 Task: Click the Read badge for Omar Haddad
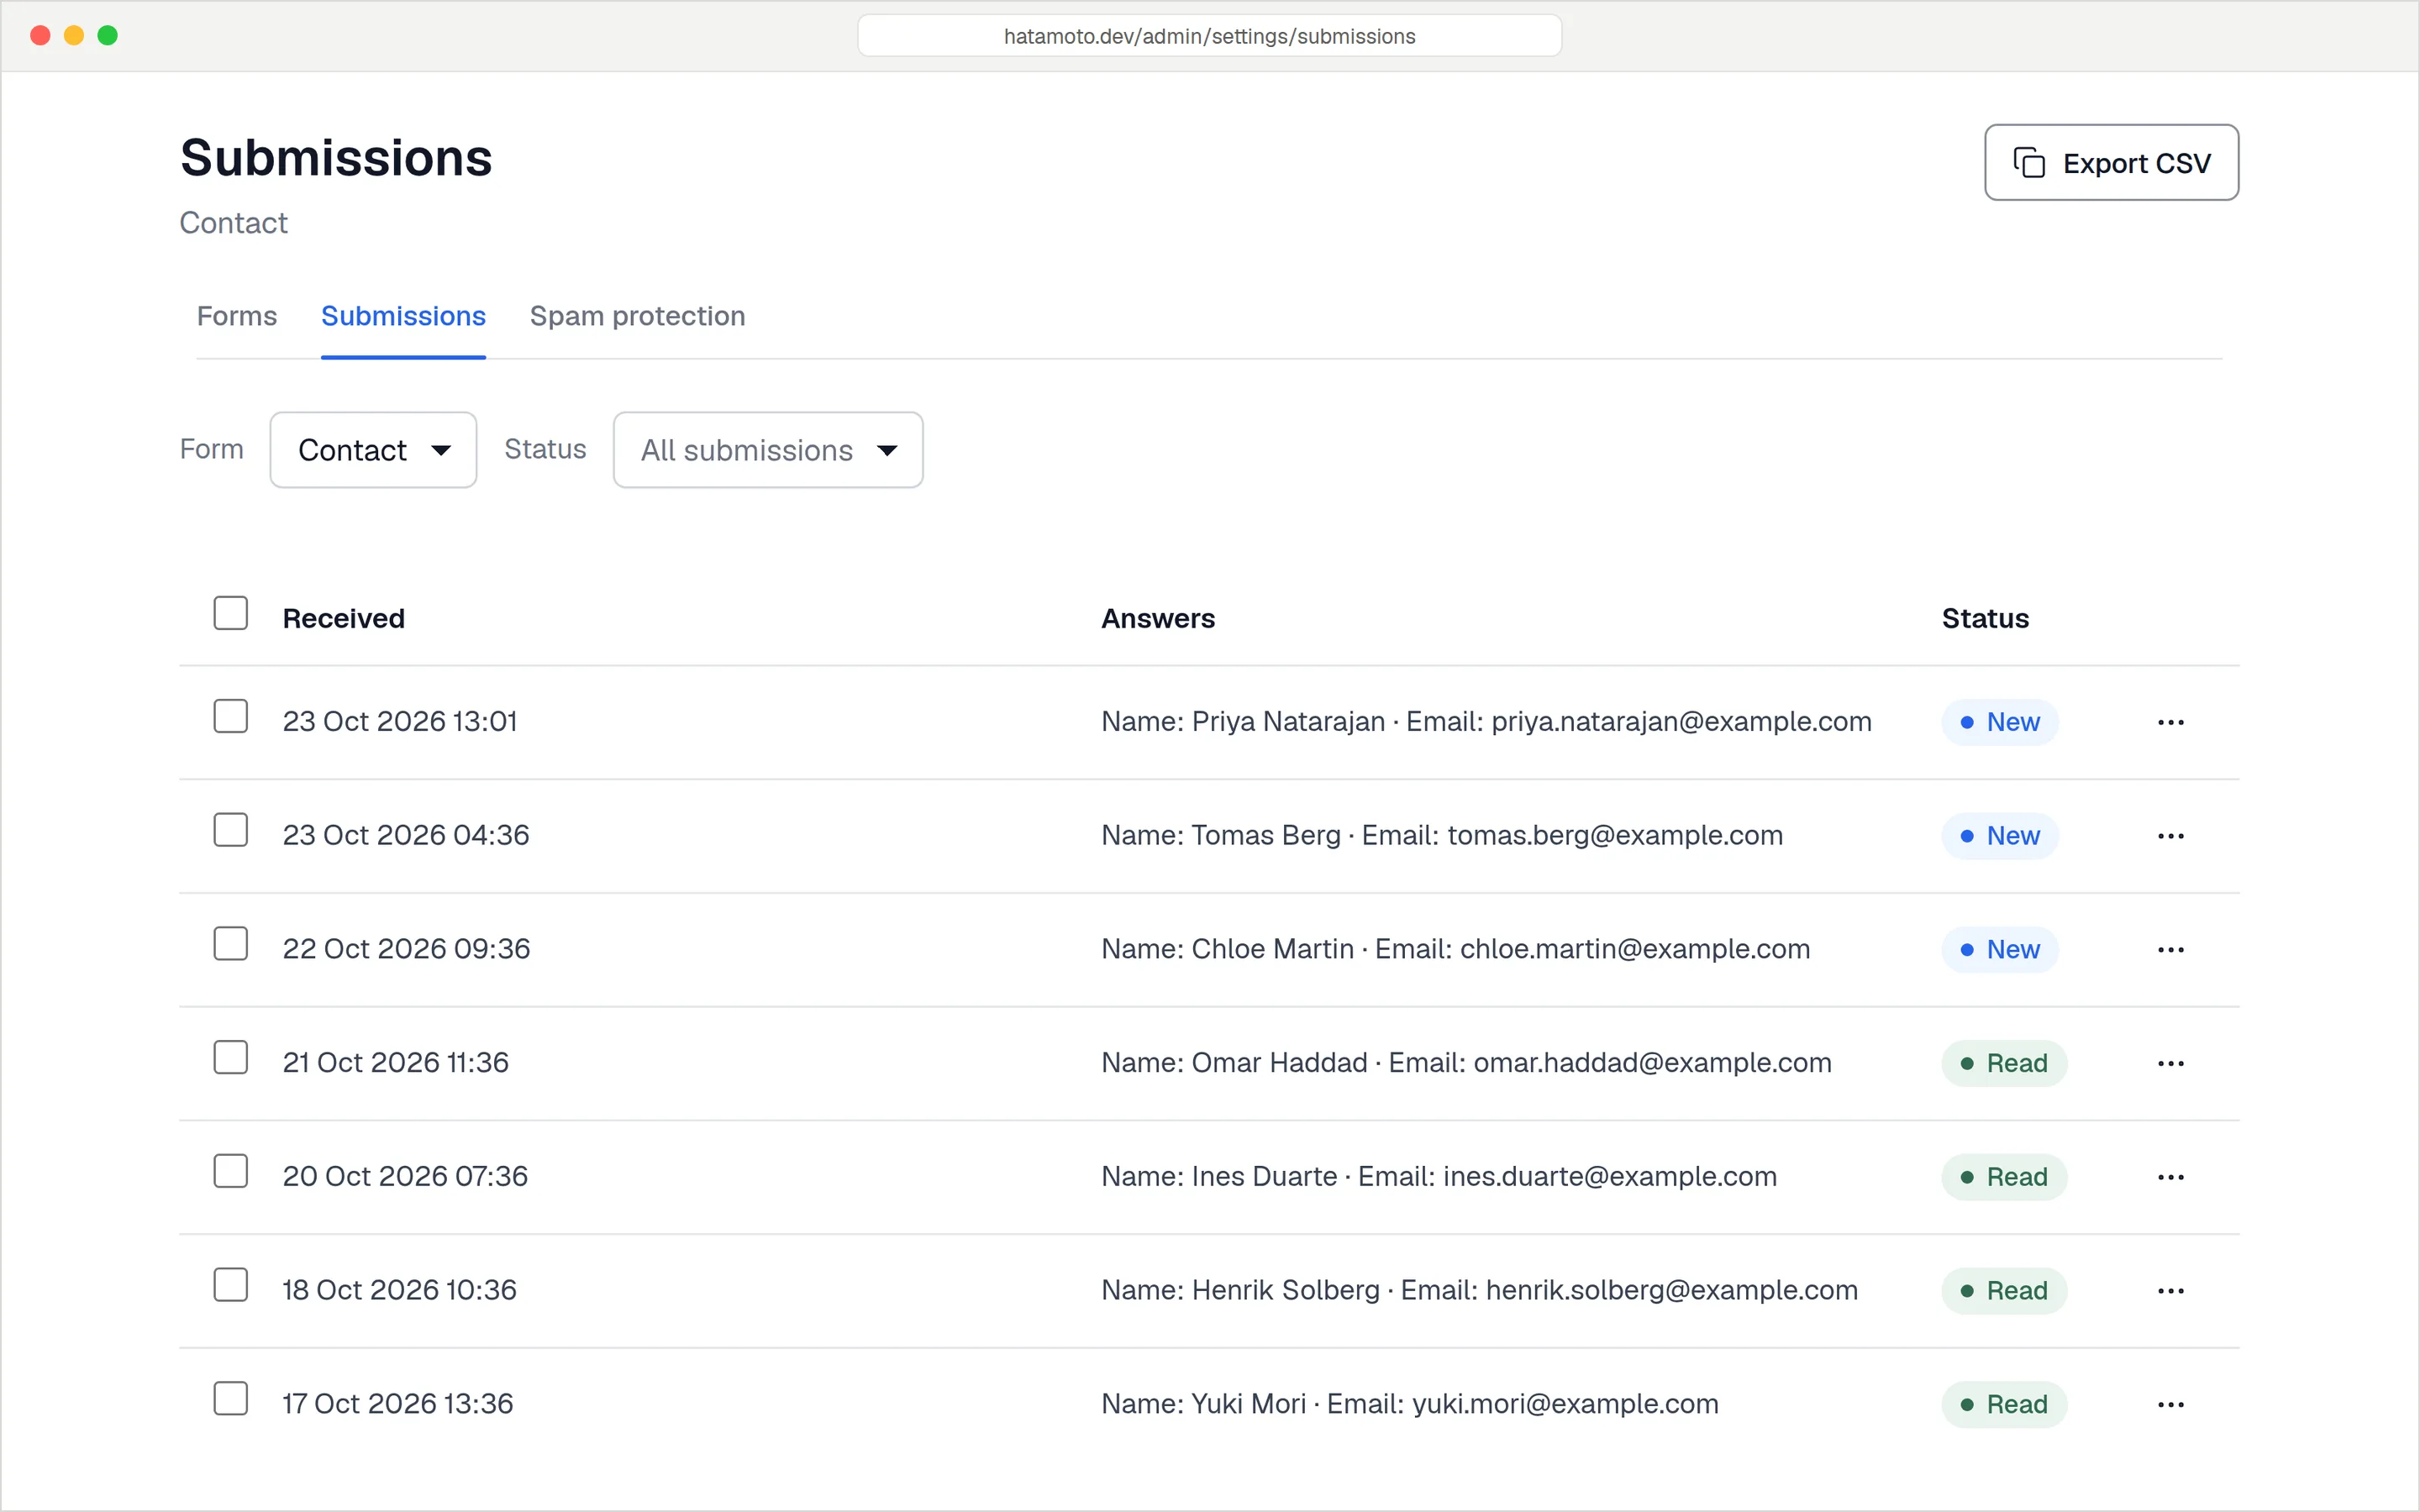(x=2004, y=1063)
